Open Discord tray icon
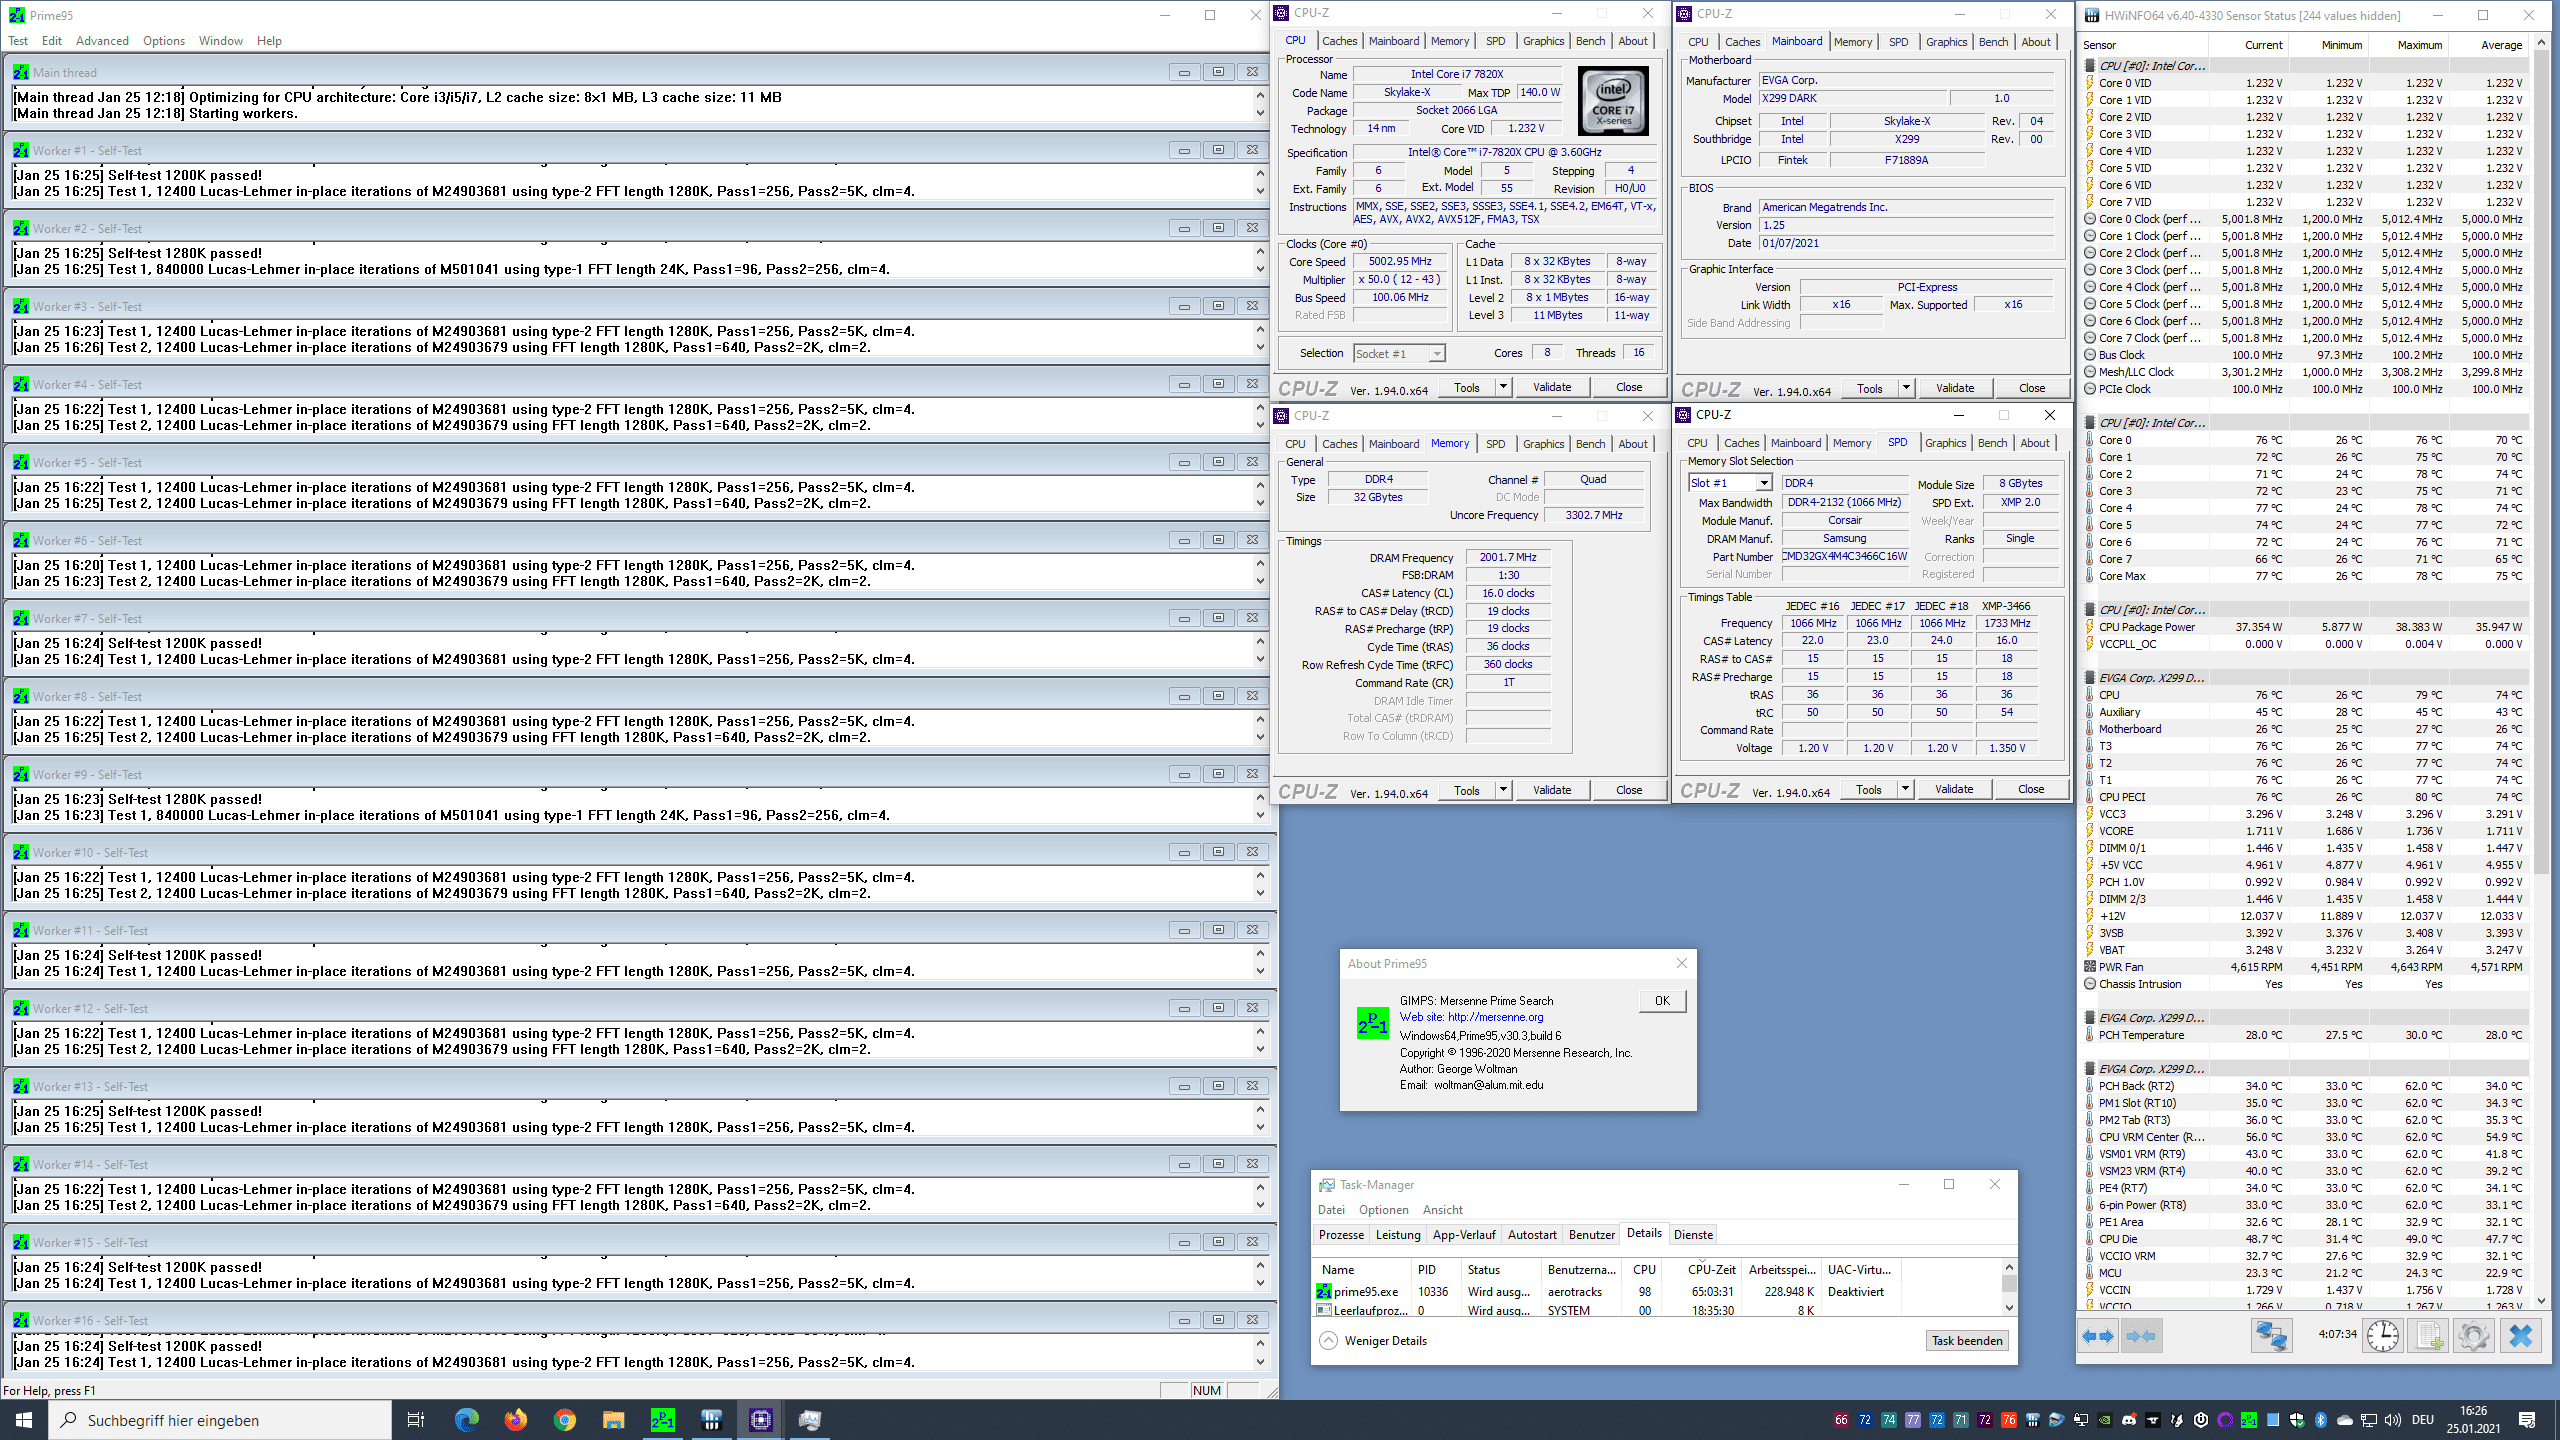The height and width of the screenshot is (1440, 2560). [2129, 1420]
